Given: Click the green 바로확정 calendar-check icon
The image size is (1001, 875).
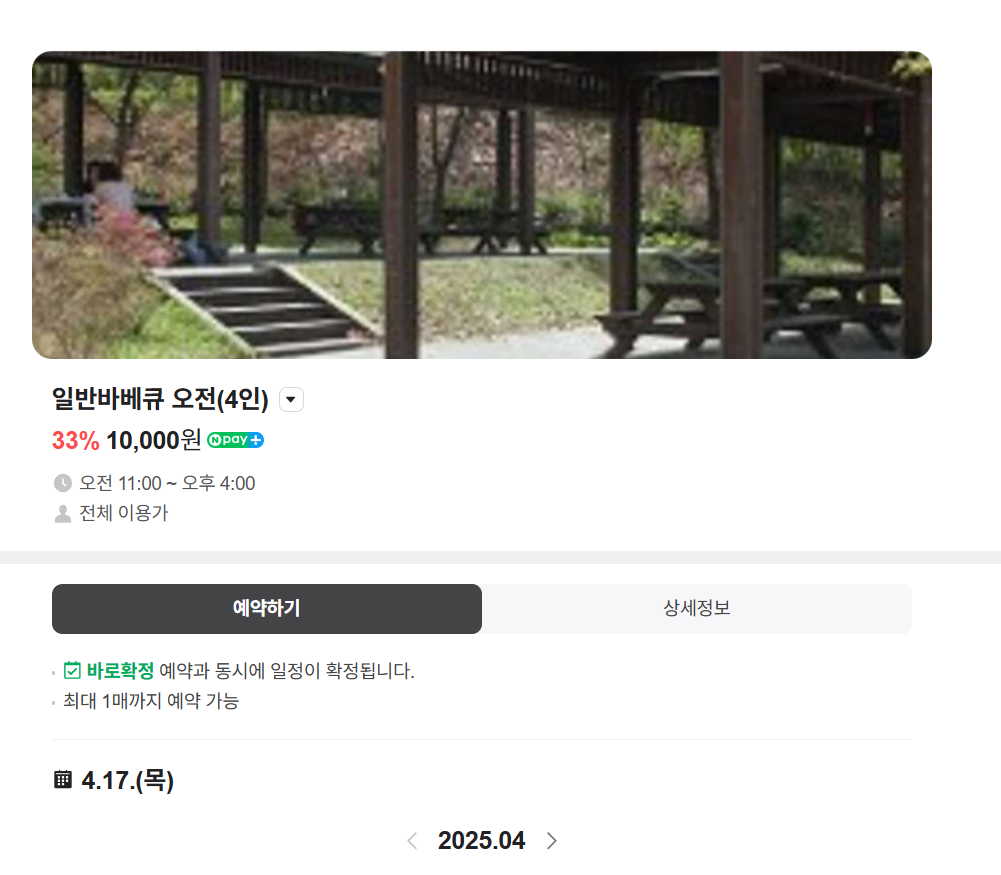Looking at the screenshot, I should (x=72, y=671).
